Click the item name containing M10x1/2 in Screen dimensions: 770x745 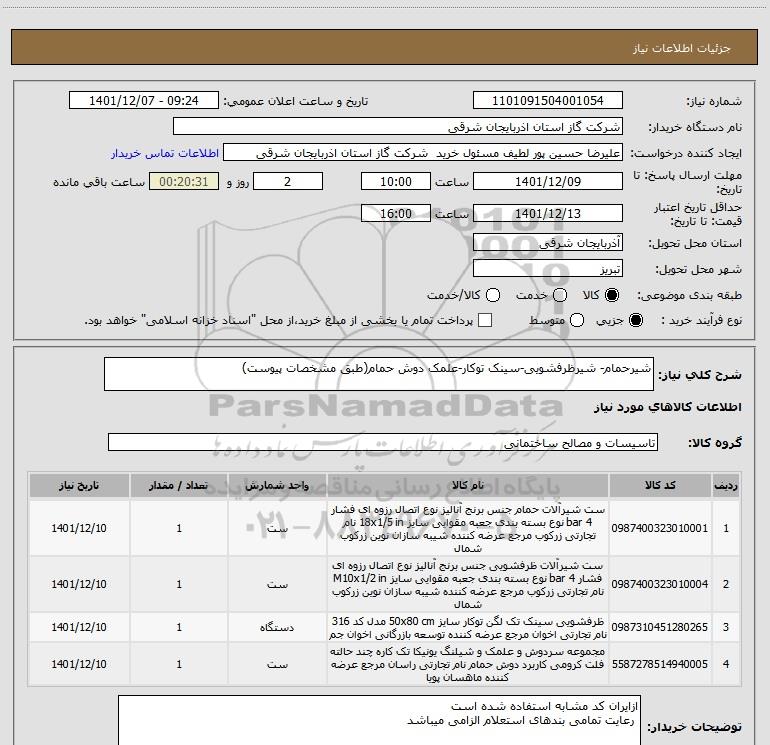point(468,584)
